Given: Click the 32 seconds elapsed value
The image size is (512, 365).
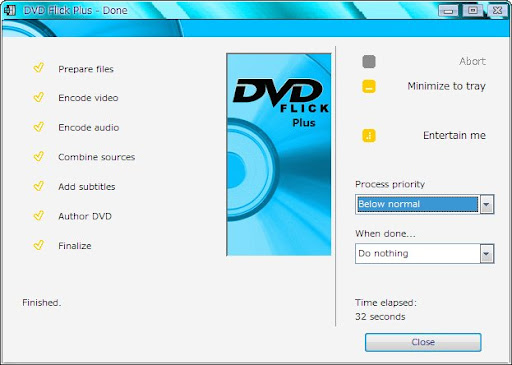Looking at the screenshot, I should [x=380, y=317].
